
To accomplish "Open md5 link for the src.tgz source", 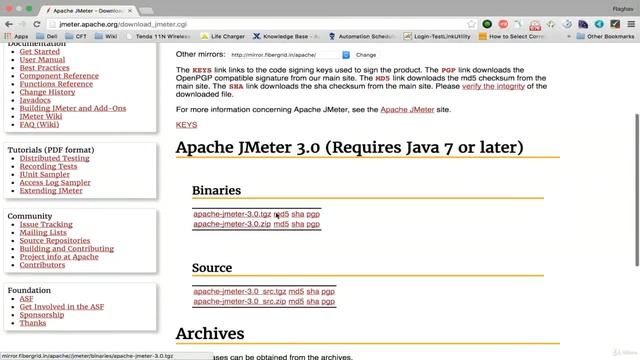I will pos(296,291).
